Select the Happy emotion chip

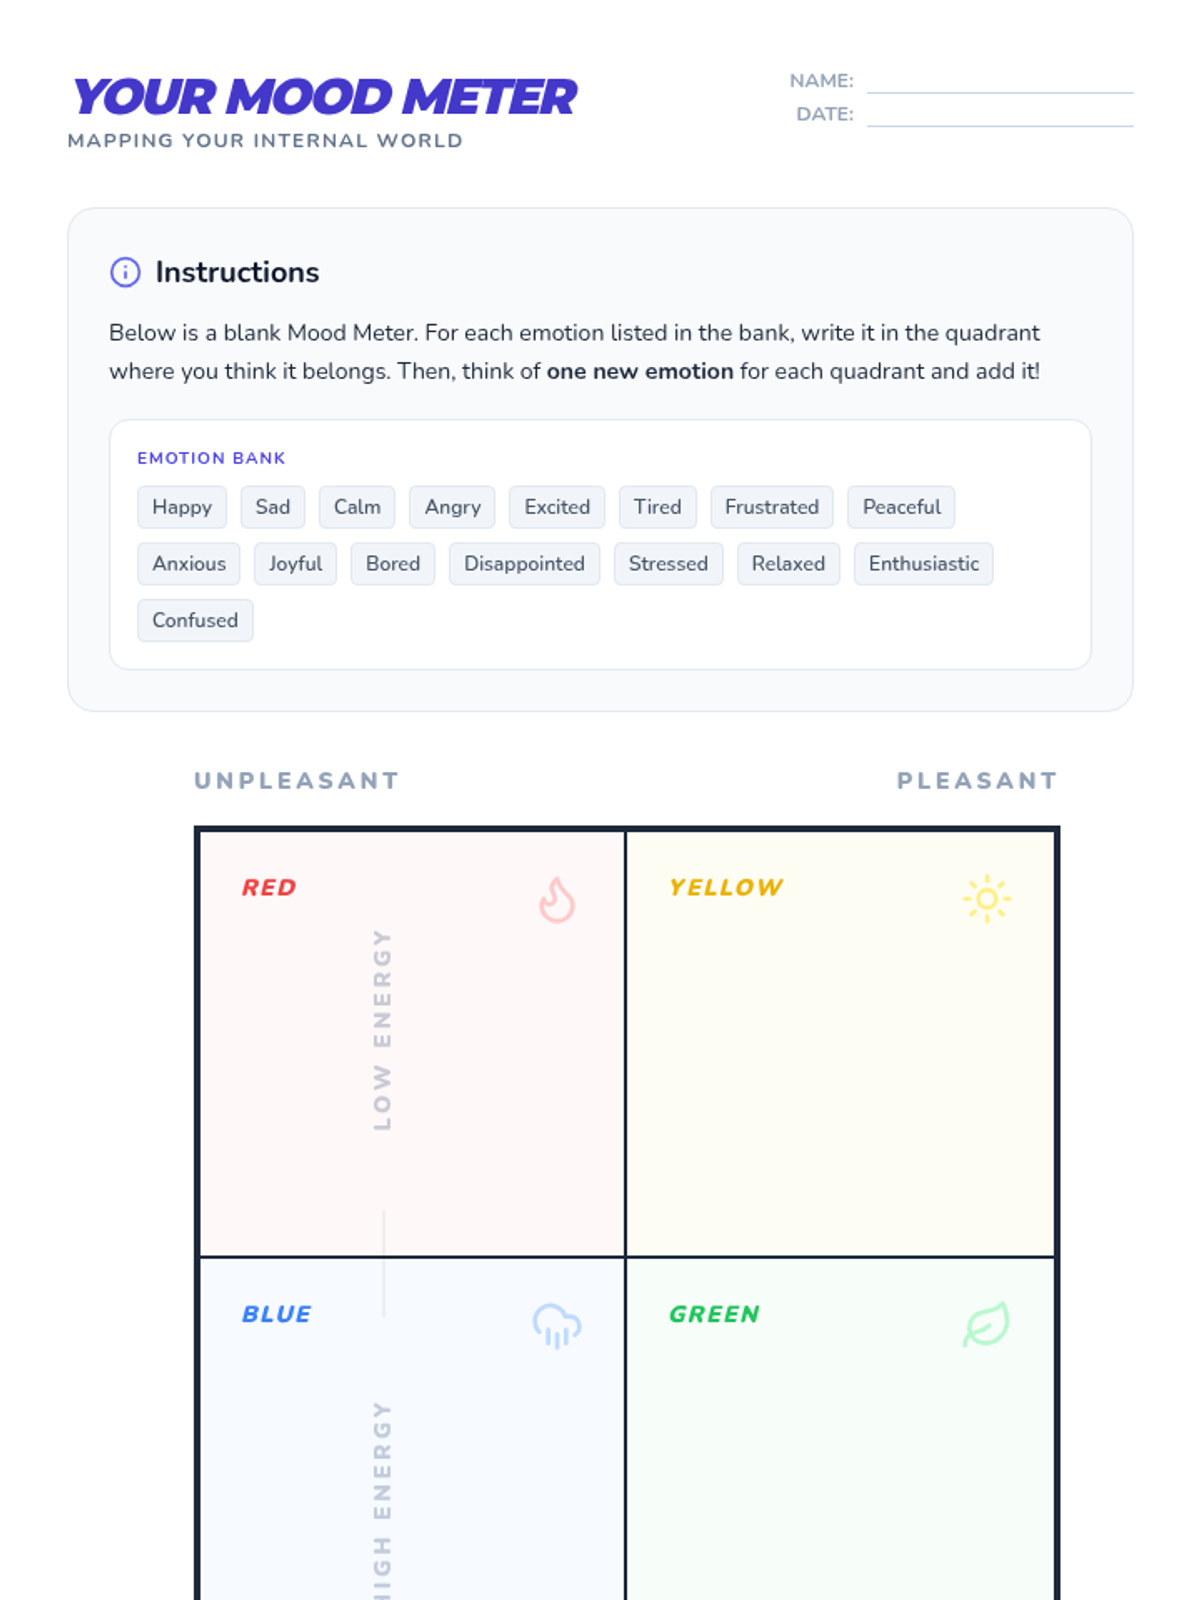coord(182,507)
